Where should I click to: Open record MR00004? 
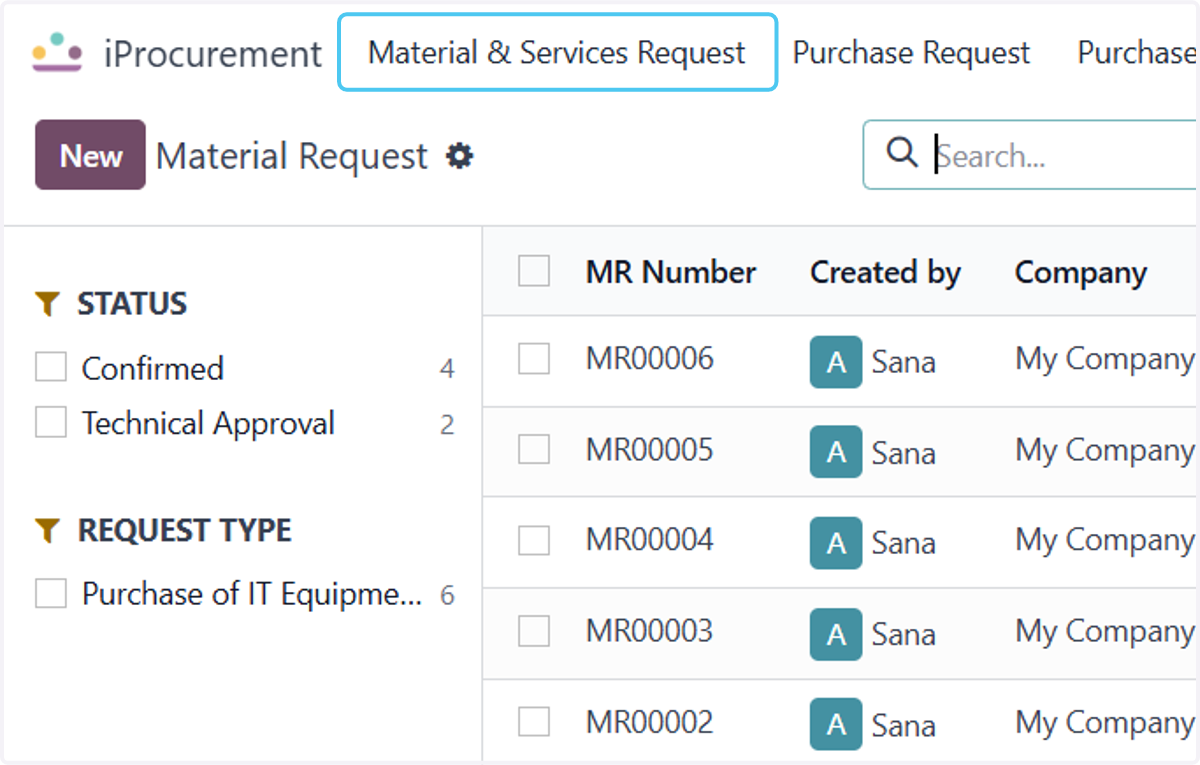[x=650, y=540]
